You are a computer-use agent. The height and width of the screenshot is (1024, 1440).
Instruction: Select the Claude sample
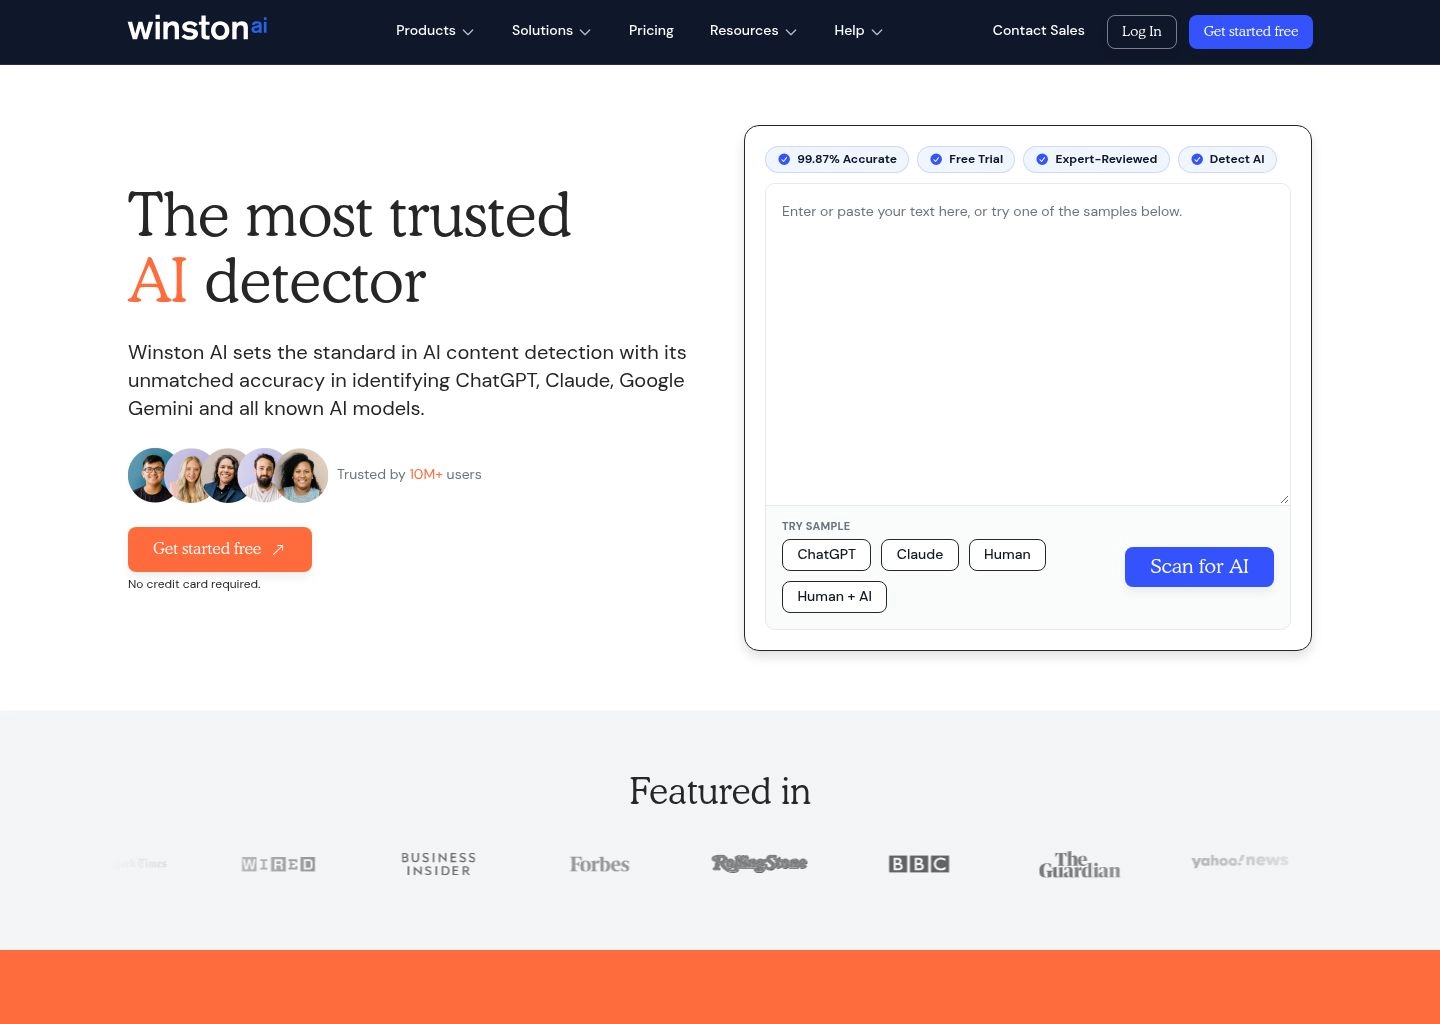tap(920, 555)
